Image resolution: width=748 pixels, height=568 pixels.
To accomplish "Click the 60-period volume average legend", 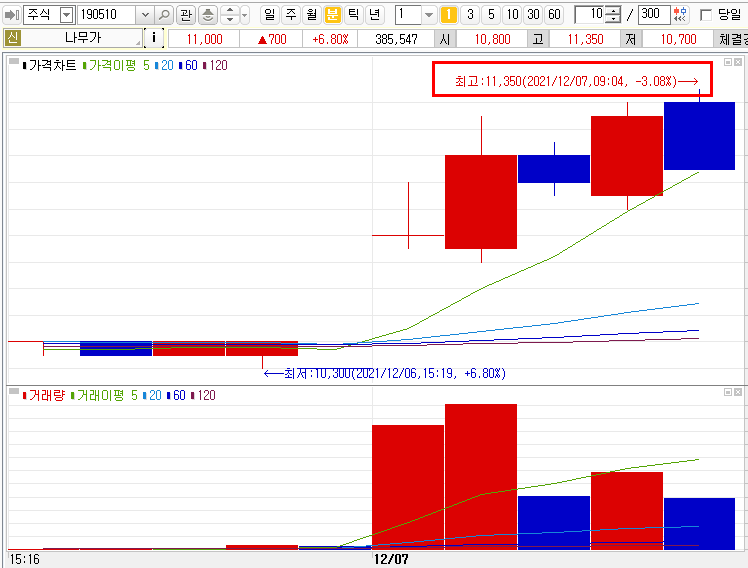I will [176, 395].
